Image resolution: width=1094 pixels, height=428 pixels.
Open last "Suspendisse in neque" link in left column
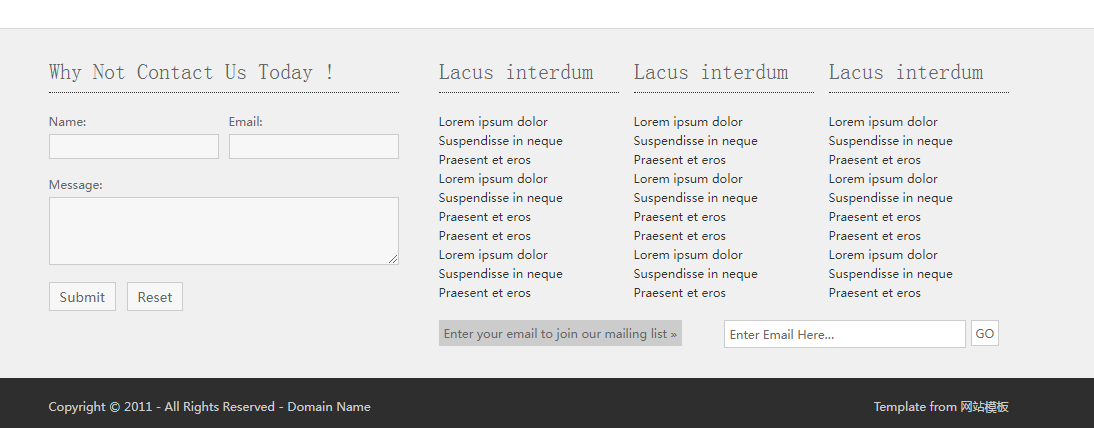[x=500, y=274]
